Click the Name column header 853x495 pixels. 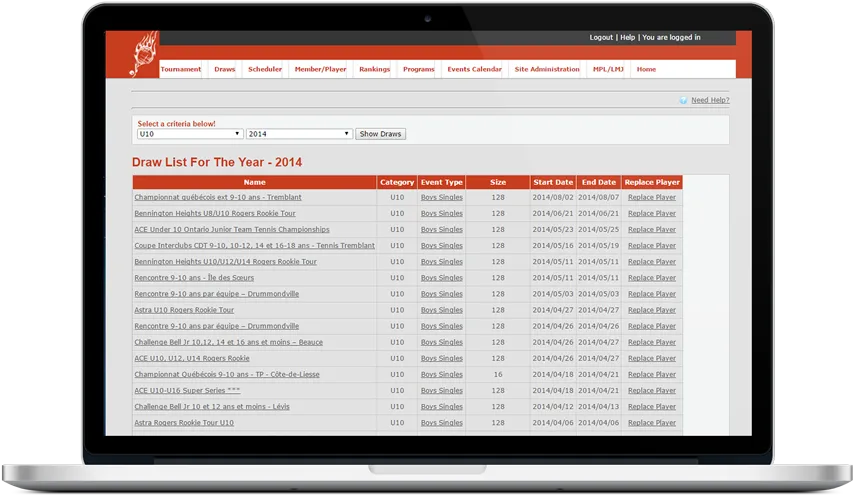click(x=255, y=182)
